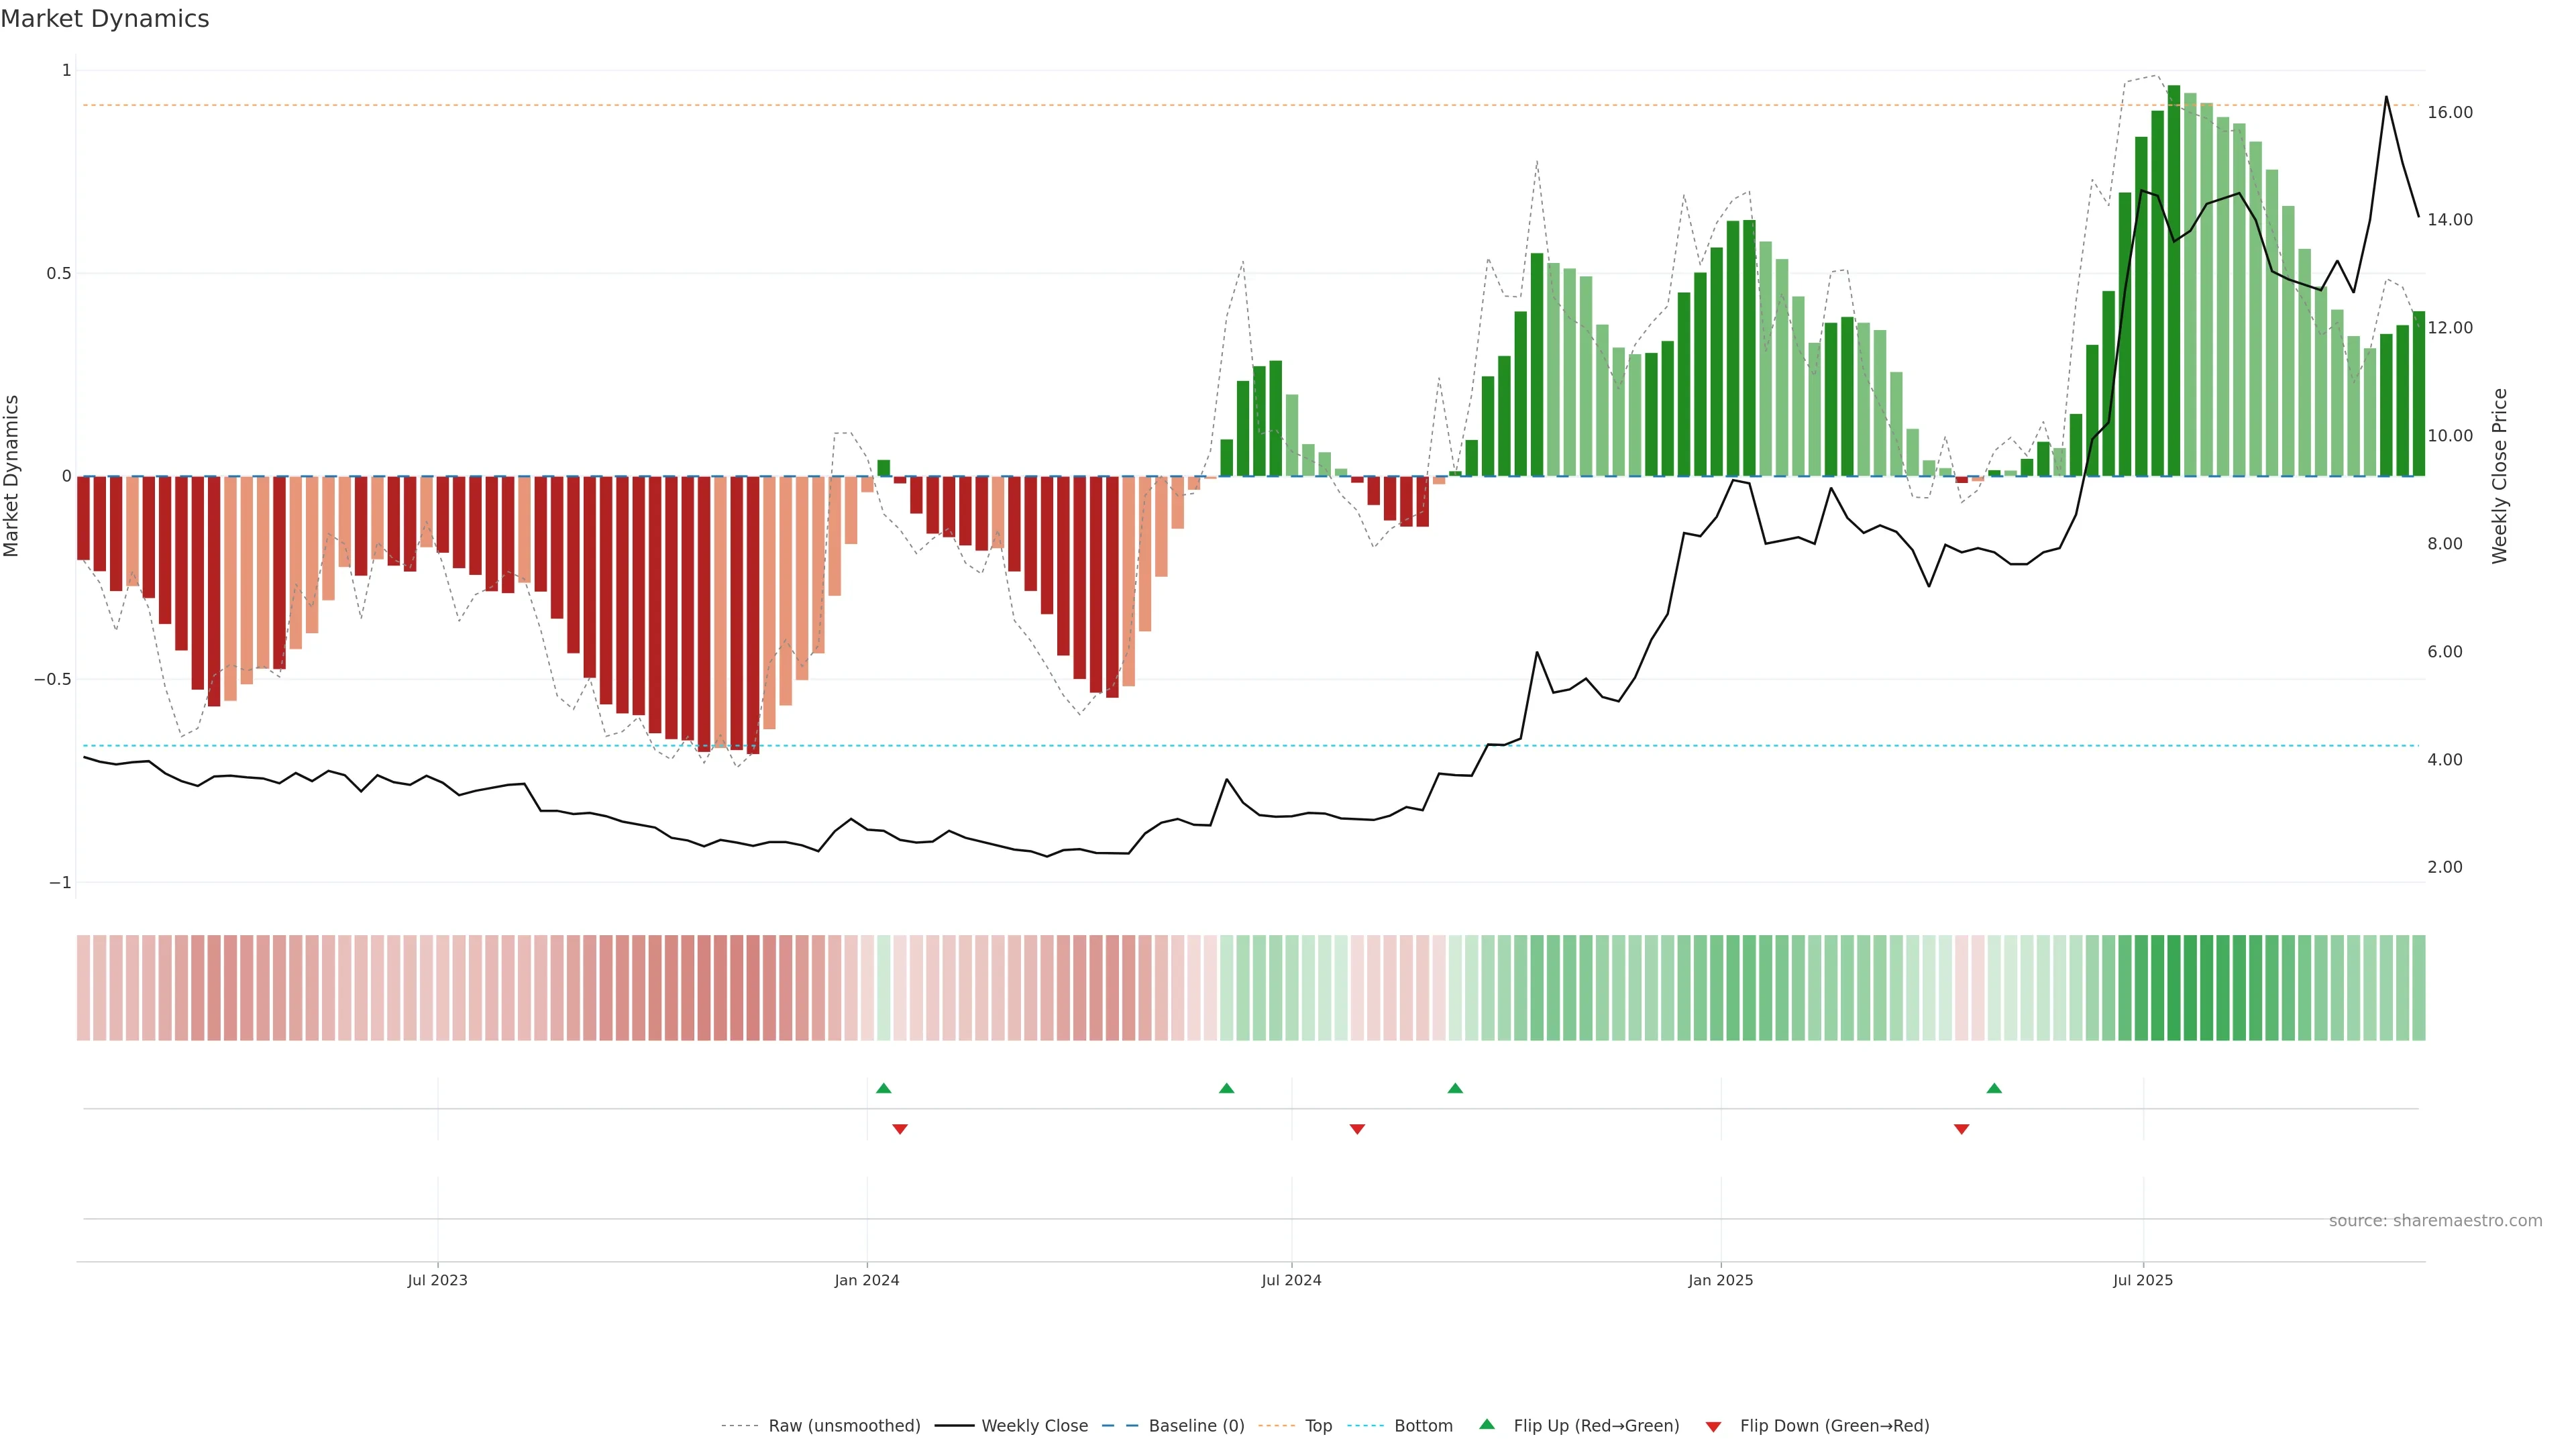Toggle the Flip Down (Green→Red) legend entry
This screenshot has height=1449, width=2576.
pos(1833,1426)
